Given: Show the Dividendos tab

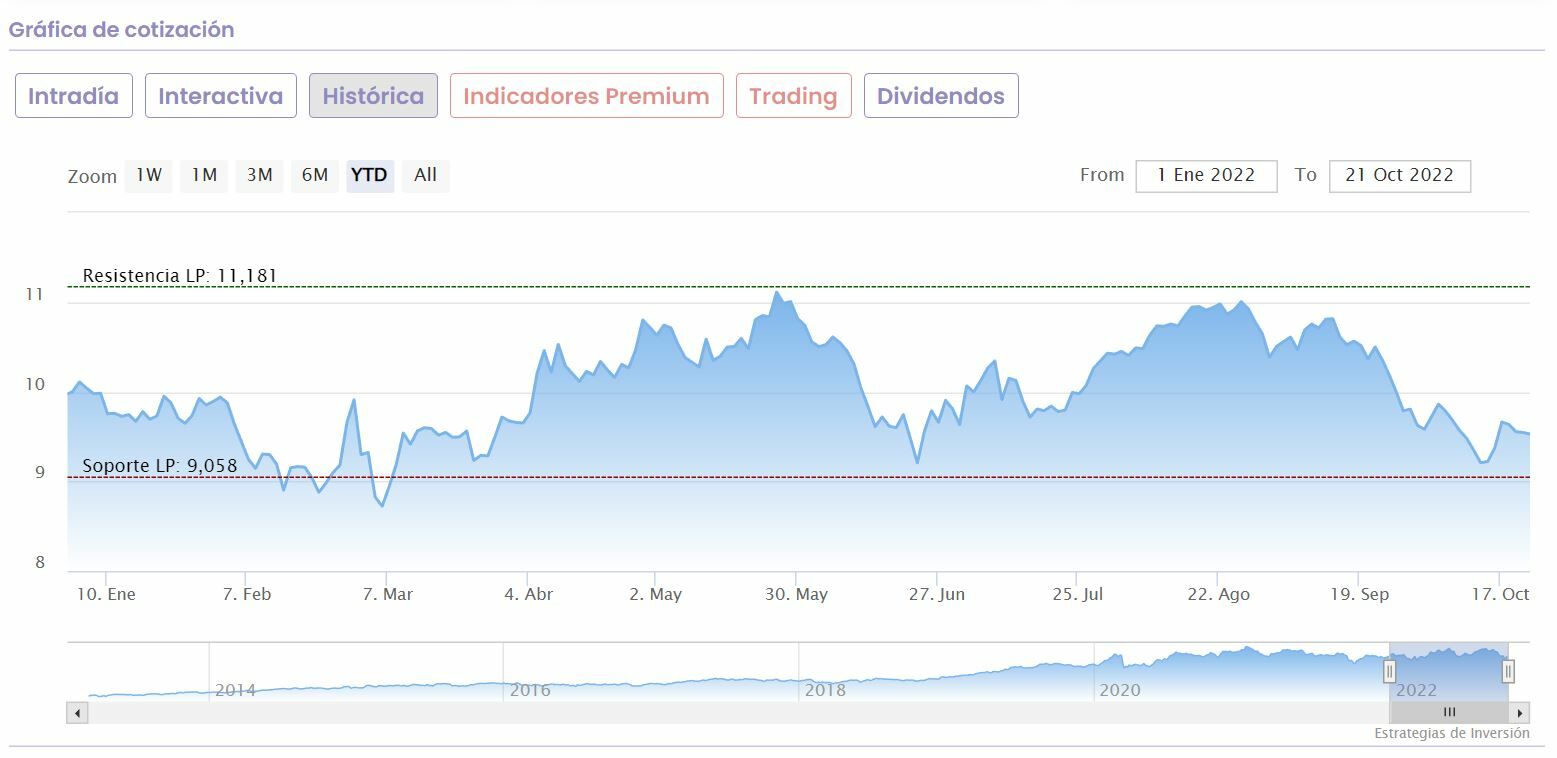Looking at the screenshot, I should click(940, 96).
